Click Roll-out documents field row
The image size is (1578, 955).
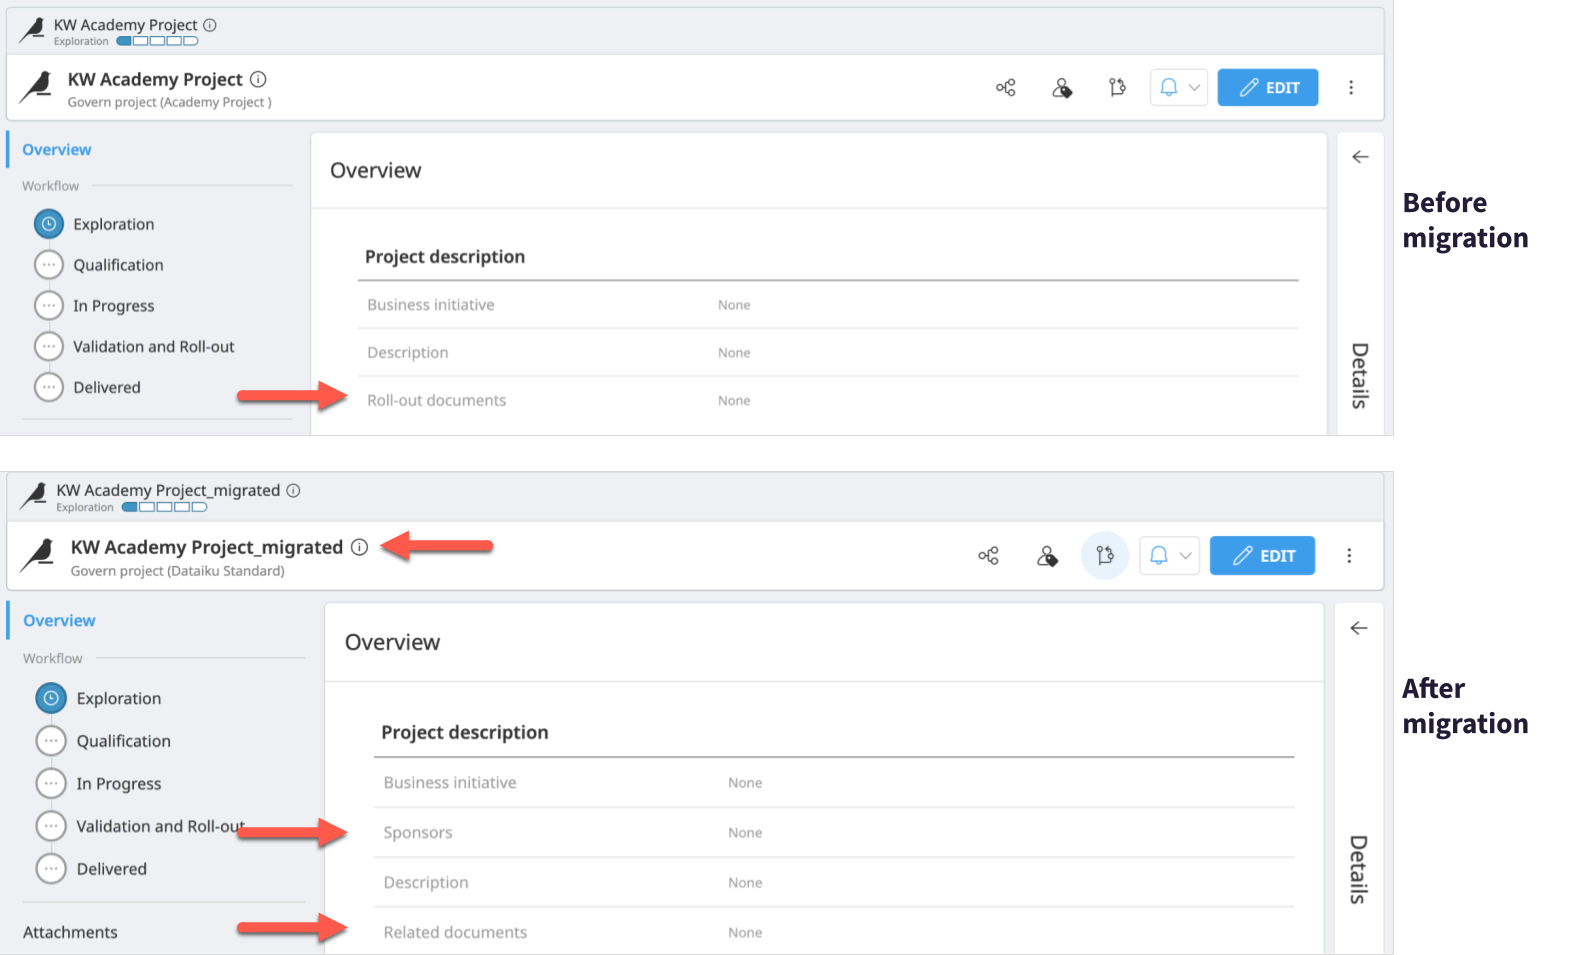coord(828,401)
